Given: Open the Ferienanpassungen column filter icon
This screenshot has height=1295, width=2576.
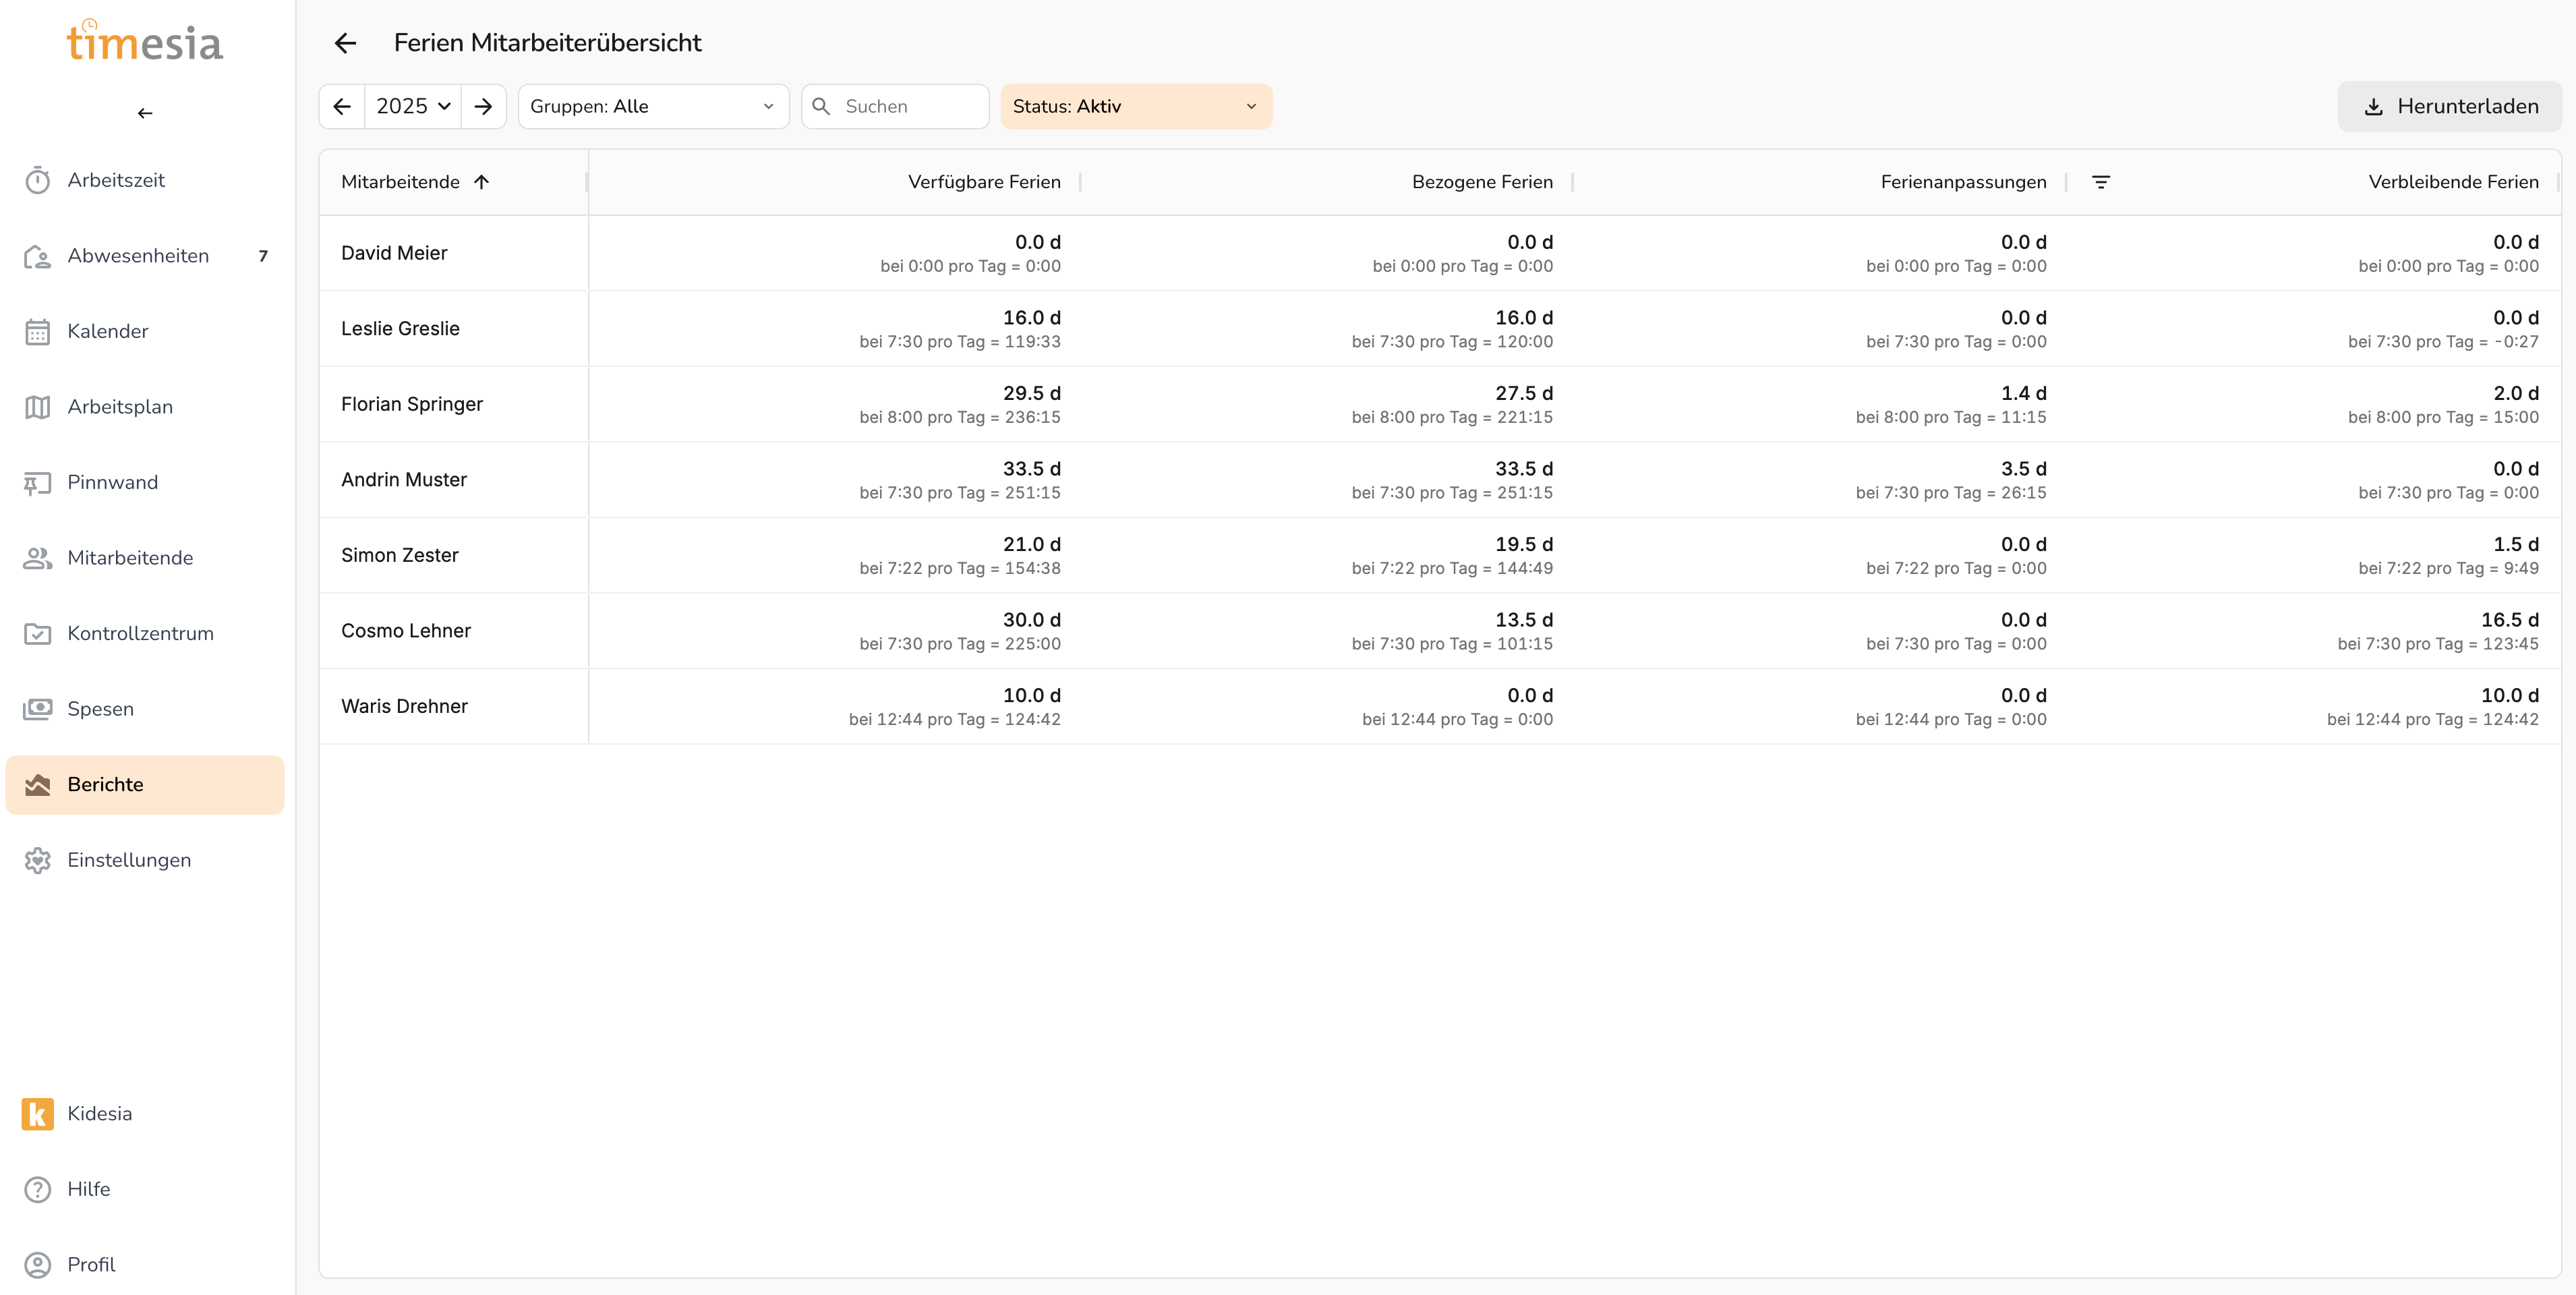Looking at the screenshot, I should [x=2100, y=182].
